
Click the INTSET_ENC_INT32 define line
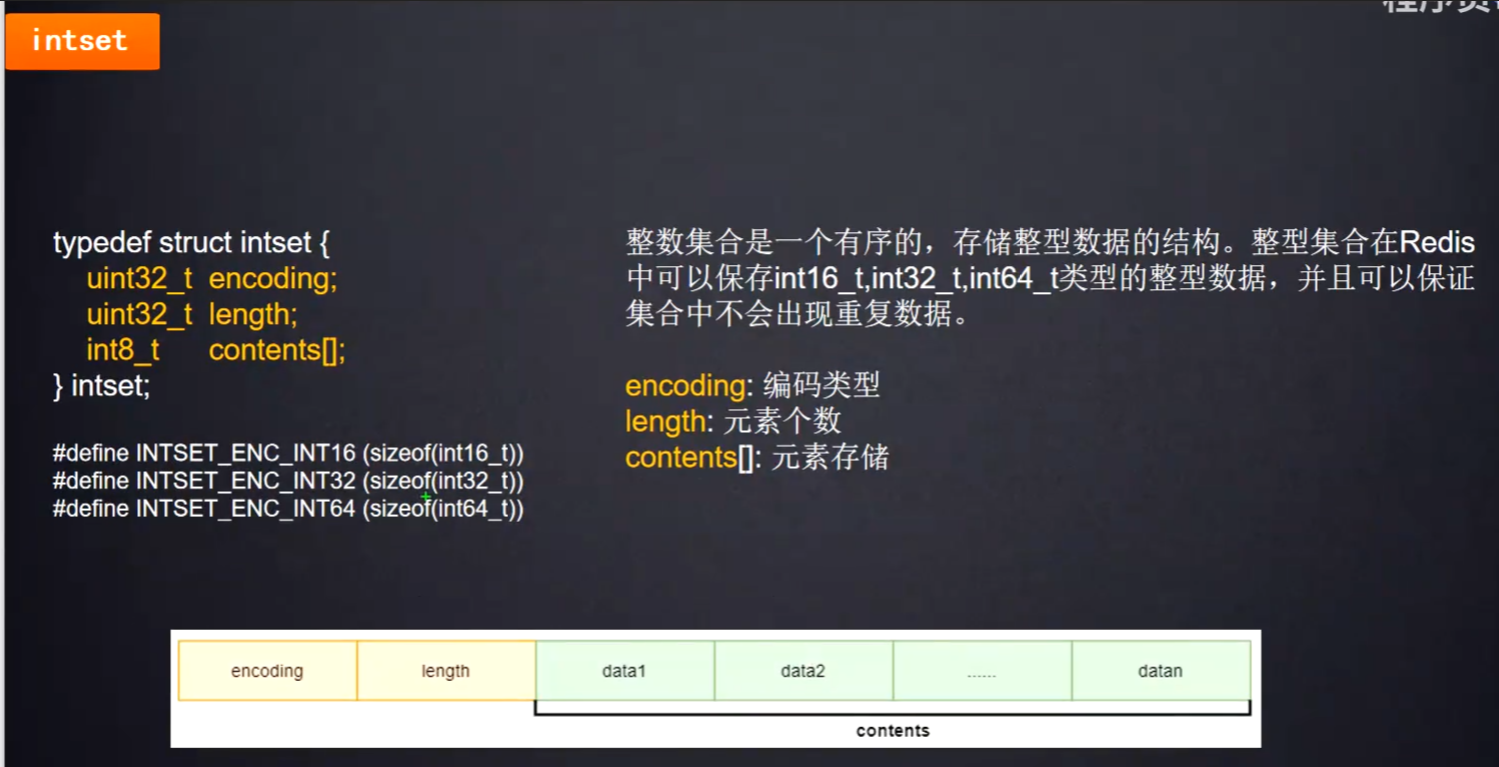[x=288, y=481]
